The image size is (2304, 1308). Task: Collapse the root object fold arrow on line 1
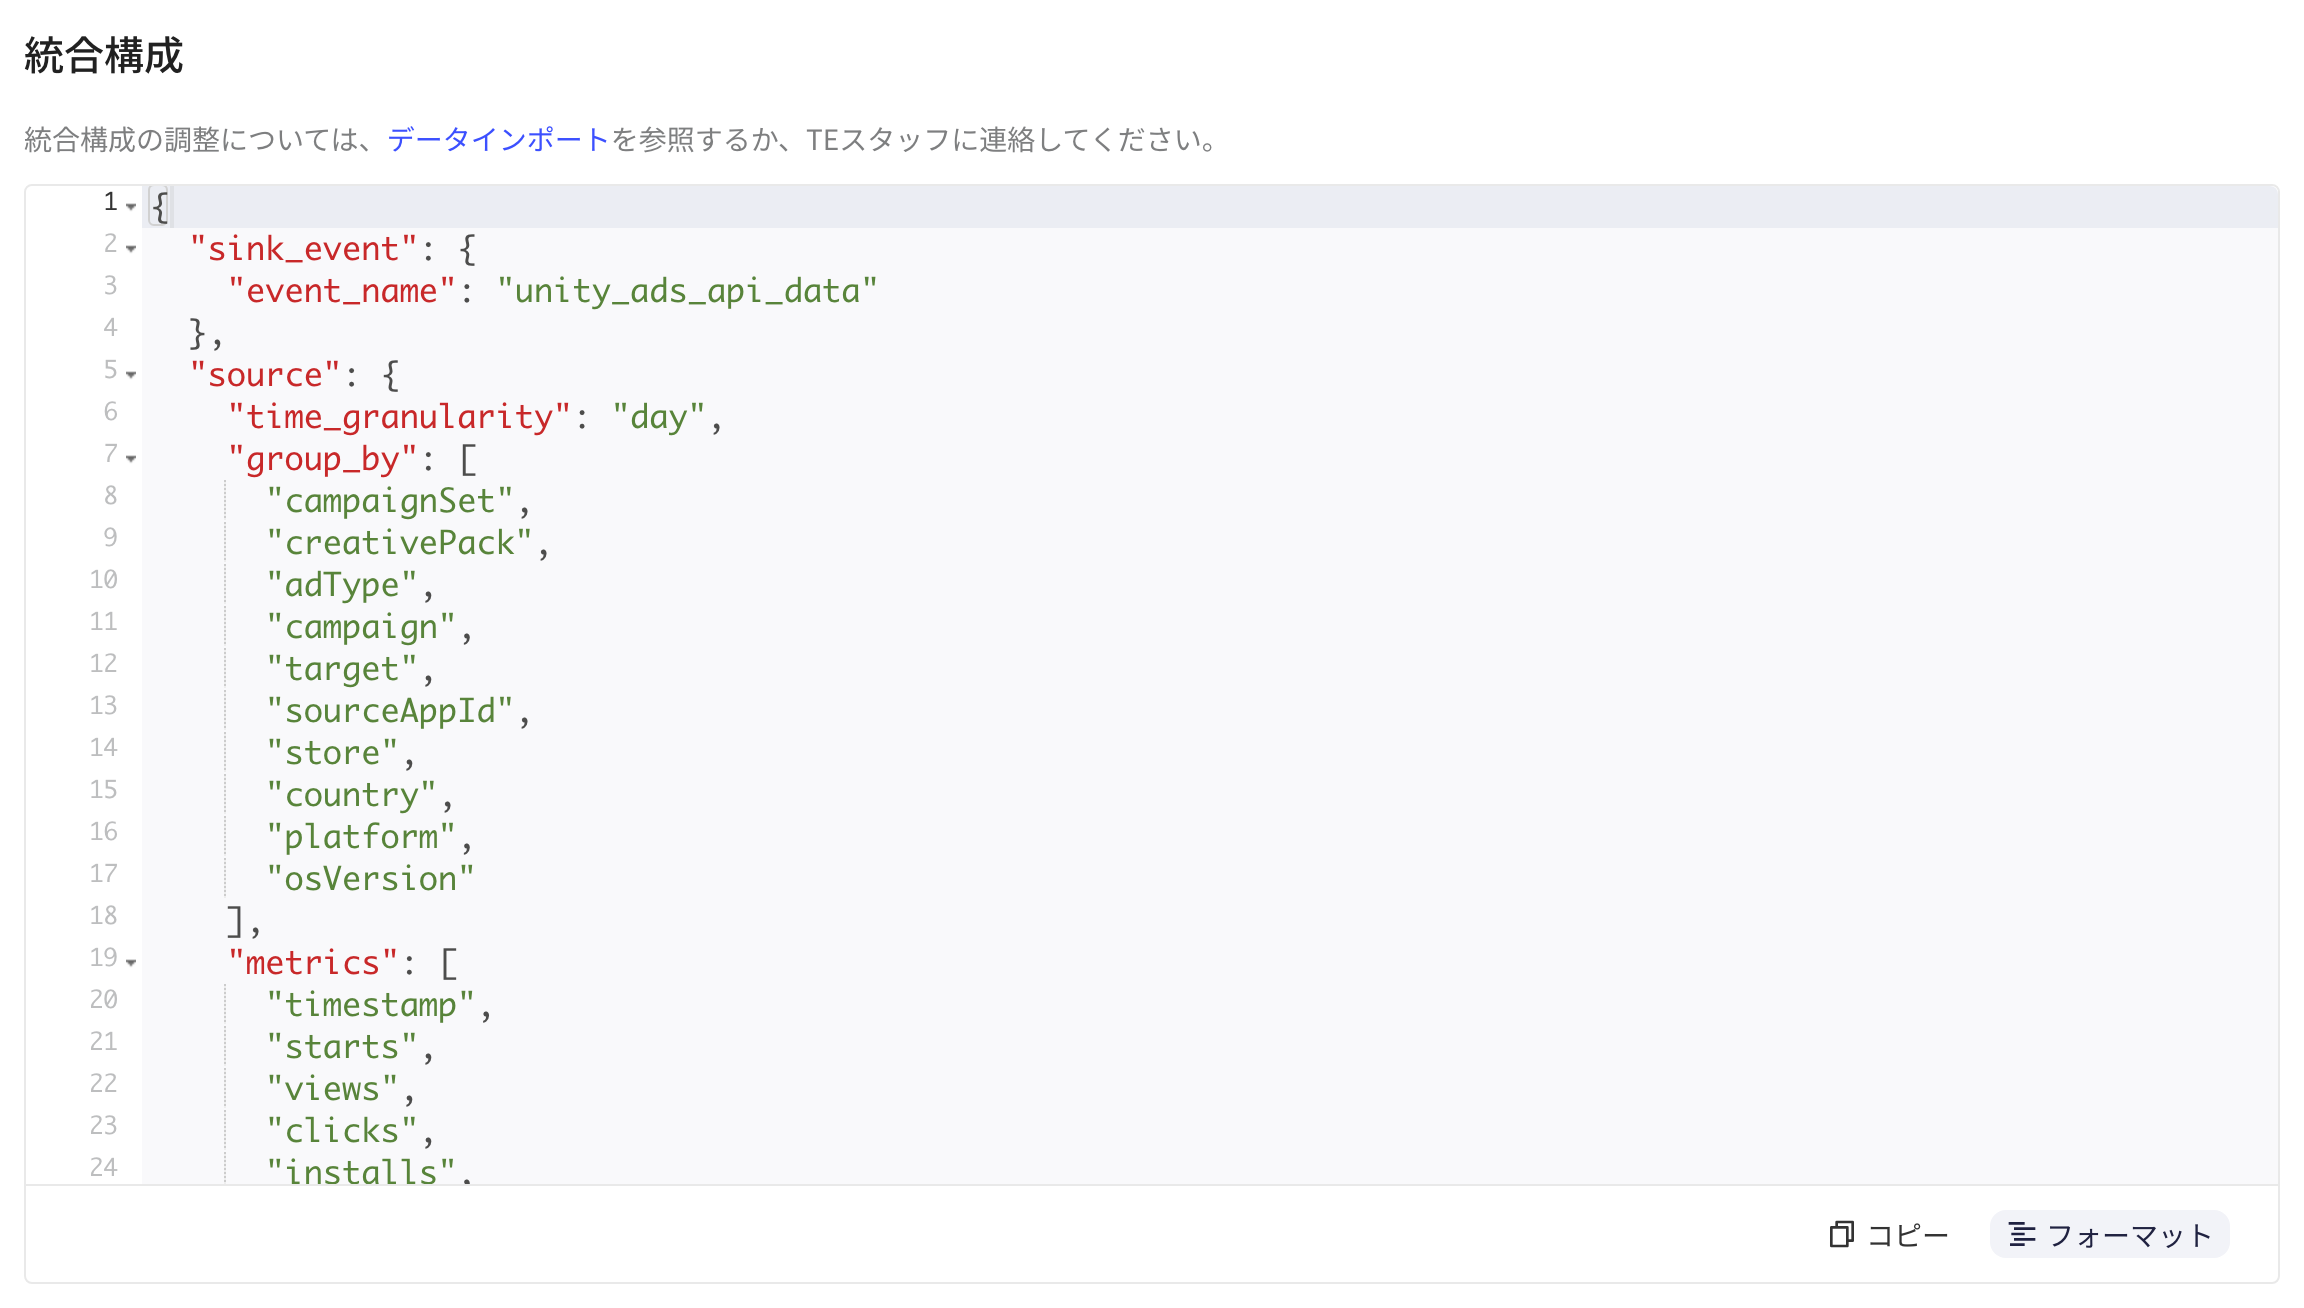coord(131,206)
